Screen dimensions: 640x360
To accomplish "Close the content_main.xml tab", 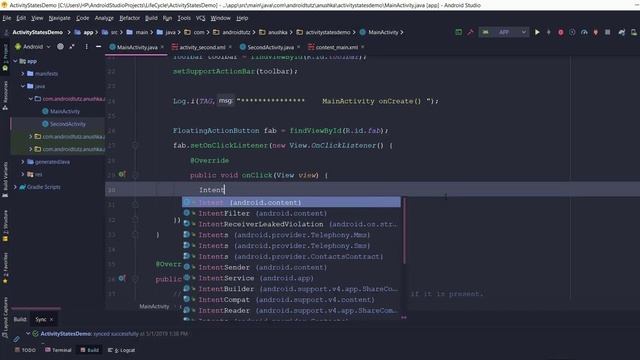I will (362, 47).
